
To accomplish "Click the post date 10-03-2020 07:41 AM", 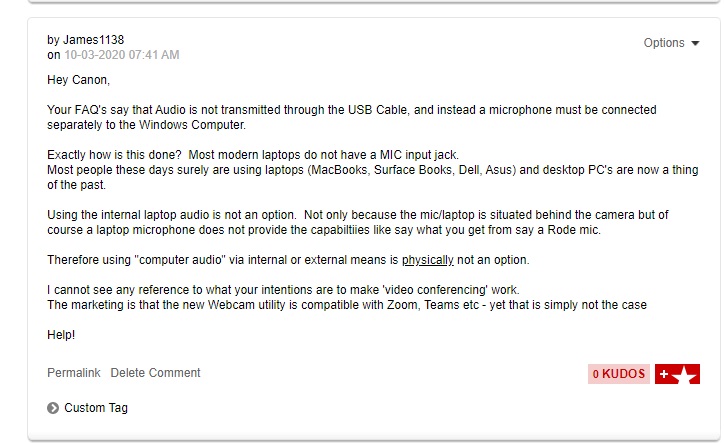I will point(122,55).
